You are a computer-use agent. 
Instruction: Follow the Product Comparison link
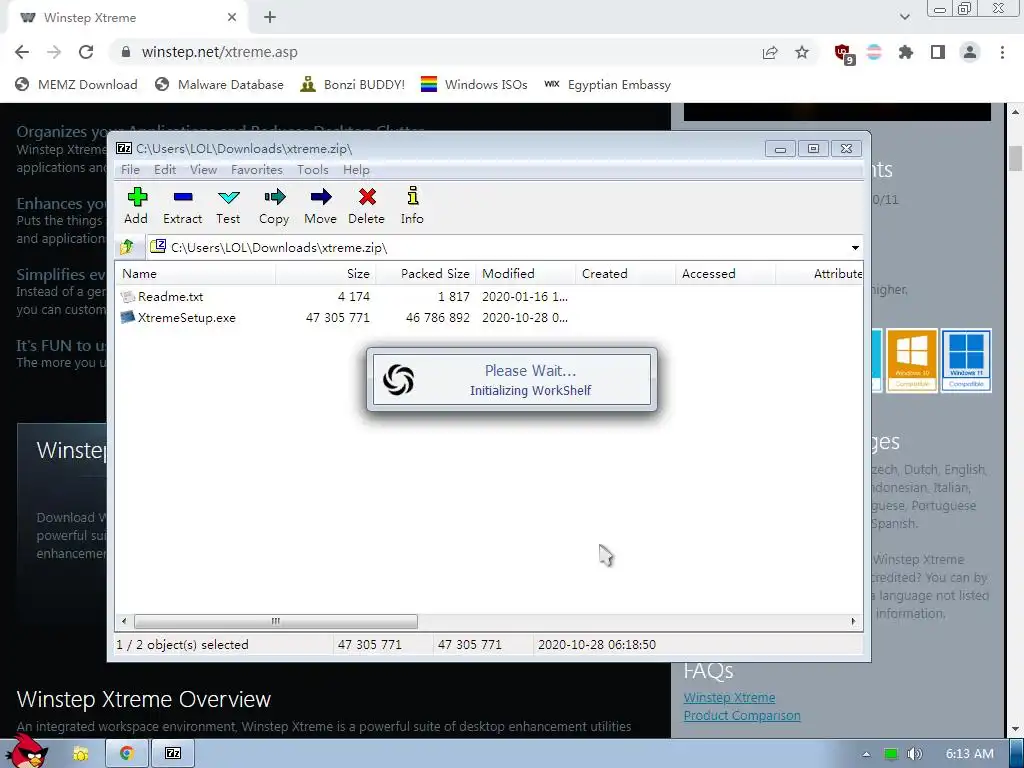[742, 716]
